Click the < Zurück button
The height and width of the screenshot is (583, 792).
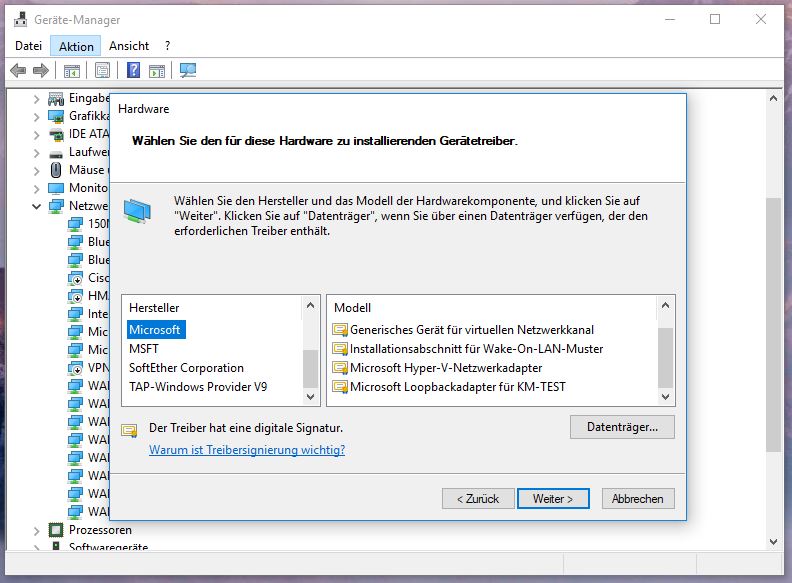pos(478,499)
